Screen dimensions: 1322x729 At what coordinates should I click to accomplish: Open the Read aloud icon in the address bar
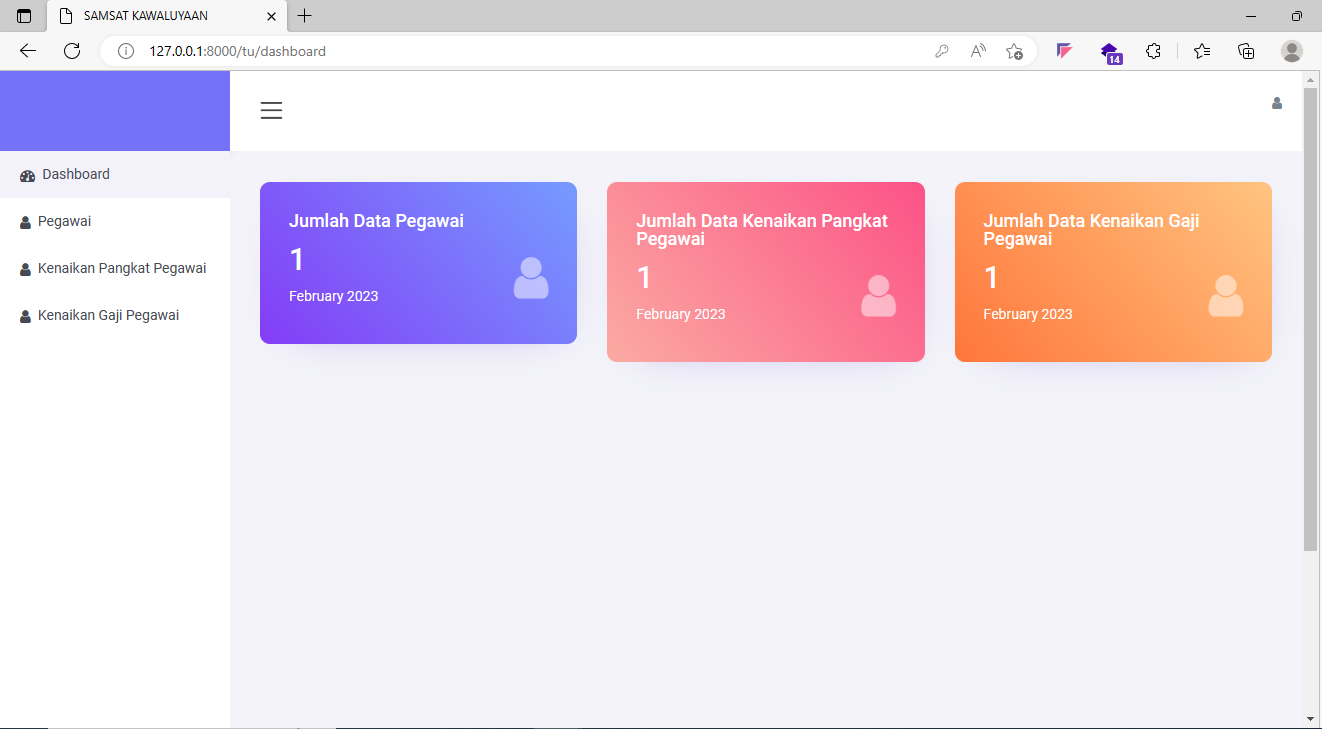tap(978, 51)
